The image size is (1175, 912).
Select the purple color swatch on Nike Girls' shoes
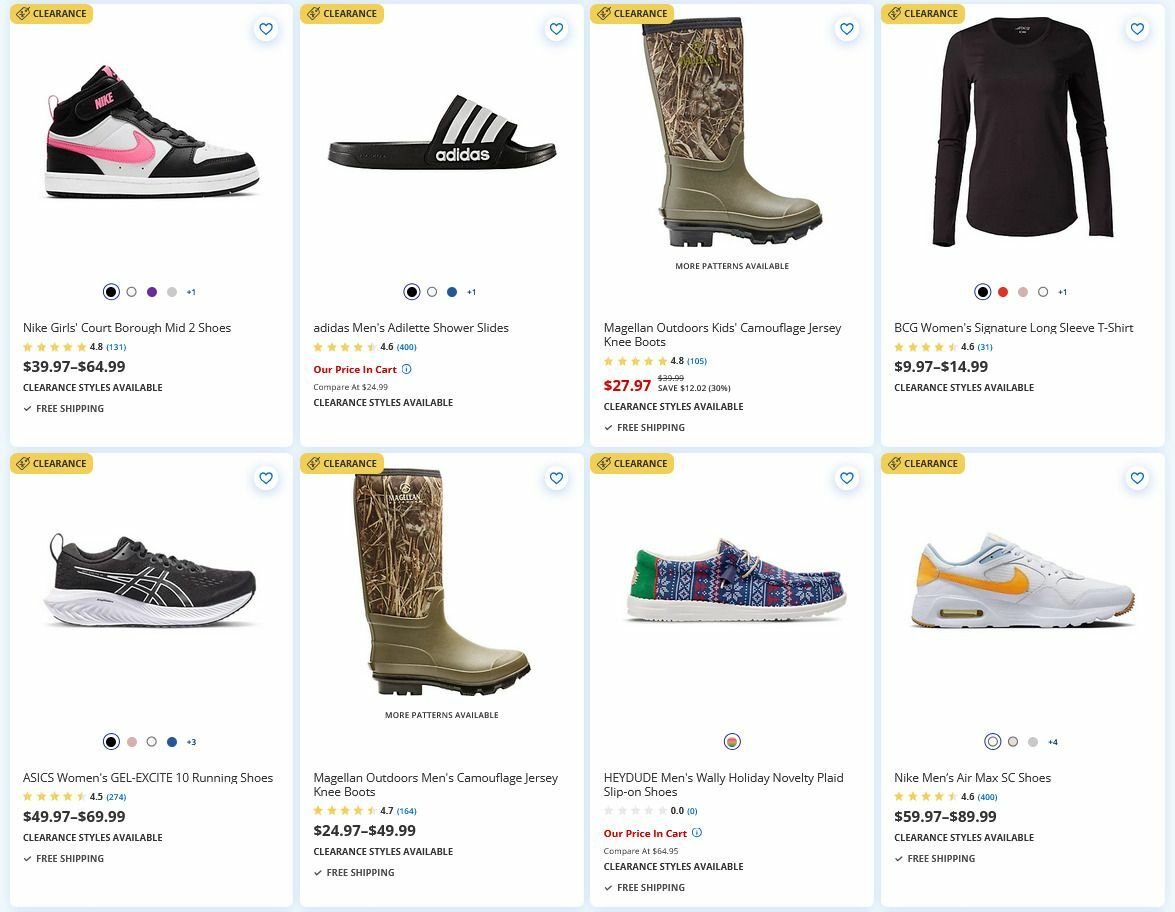151,291
